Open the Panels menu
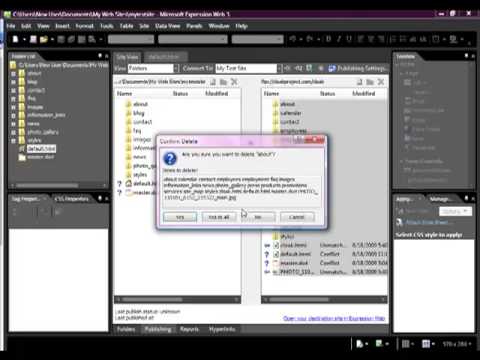Viewport: 480px width, 360px height. pos(194,26)
